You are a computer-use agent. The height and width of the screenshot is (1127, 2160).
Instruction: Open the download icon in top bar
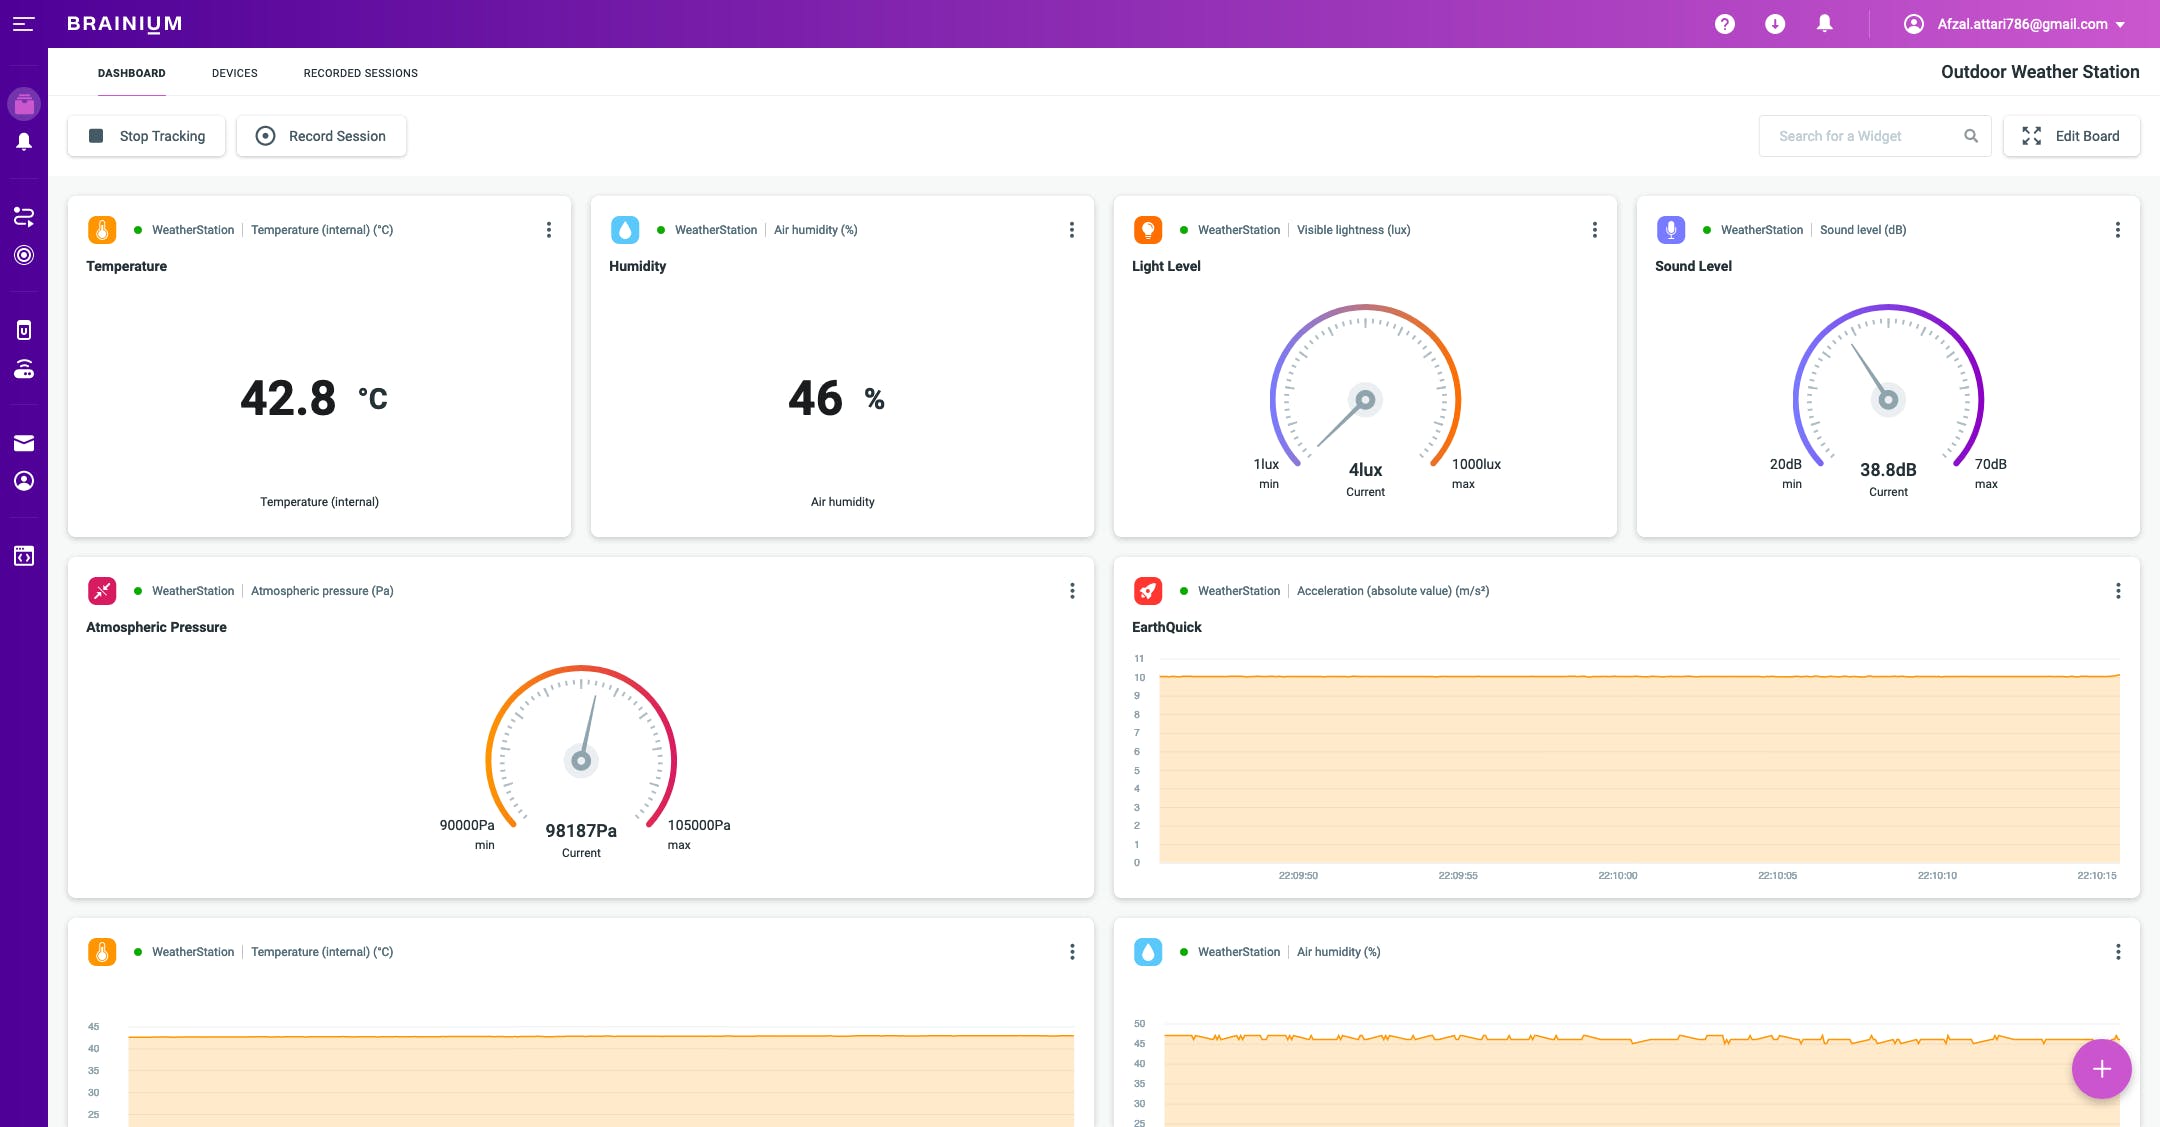[x=1775, y=24]
